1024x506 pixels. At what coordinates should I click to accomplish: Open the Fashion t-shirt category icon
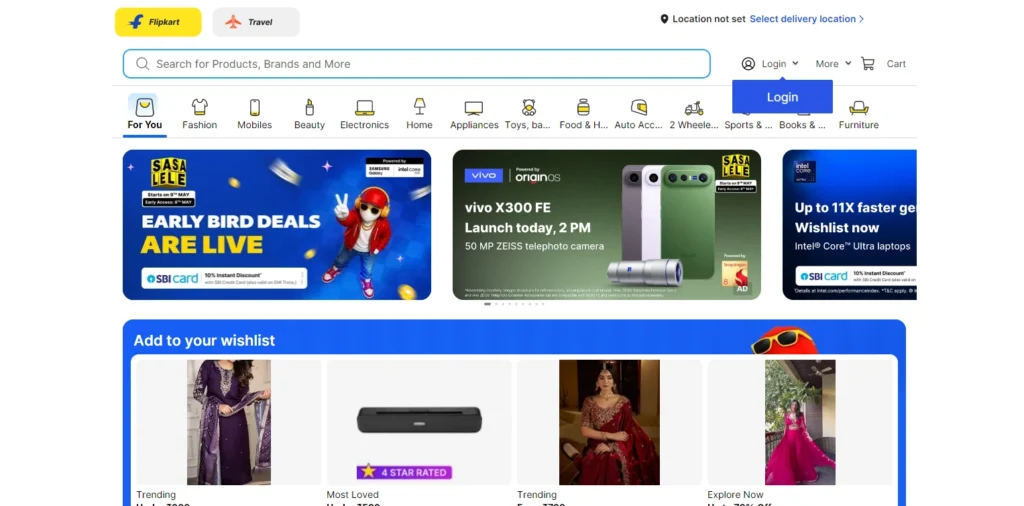200,107
